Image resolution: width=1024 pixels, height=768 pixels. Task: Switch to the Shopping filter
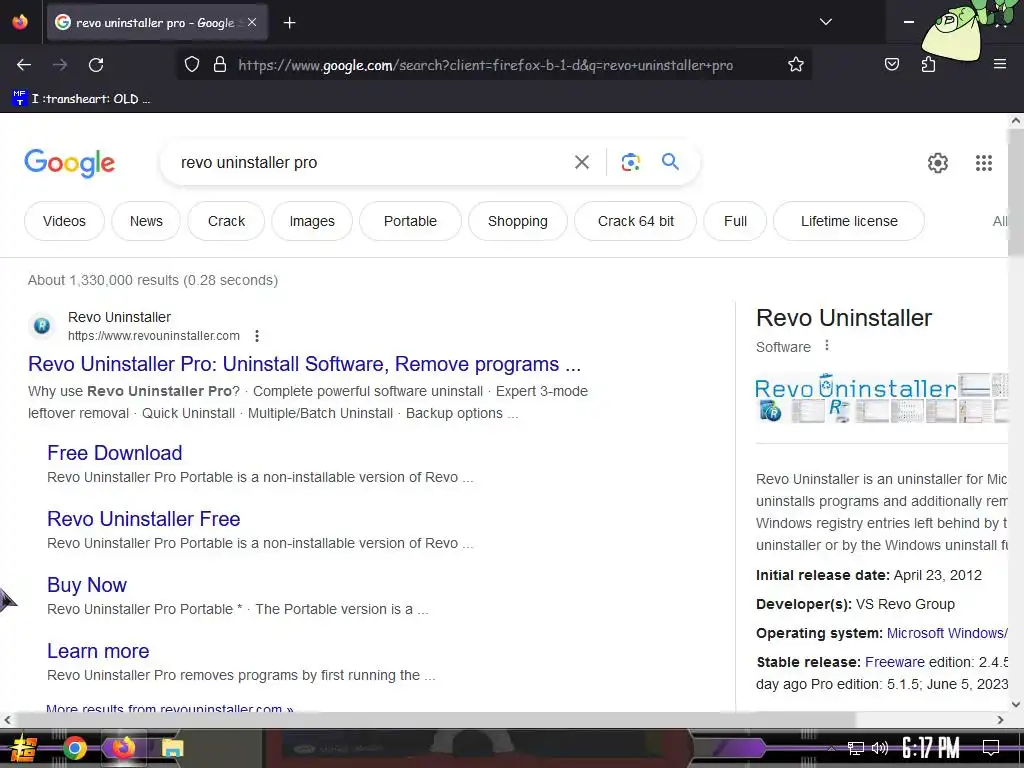click(518, 221)
